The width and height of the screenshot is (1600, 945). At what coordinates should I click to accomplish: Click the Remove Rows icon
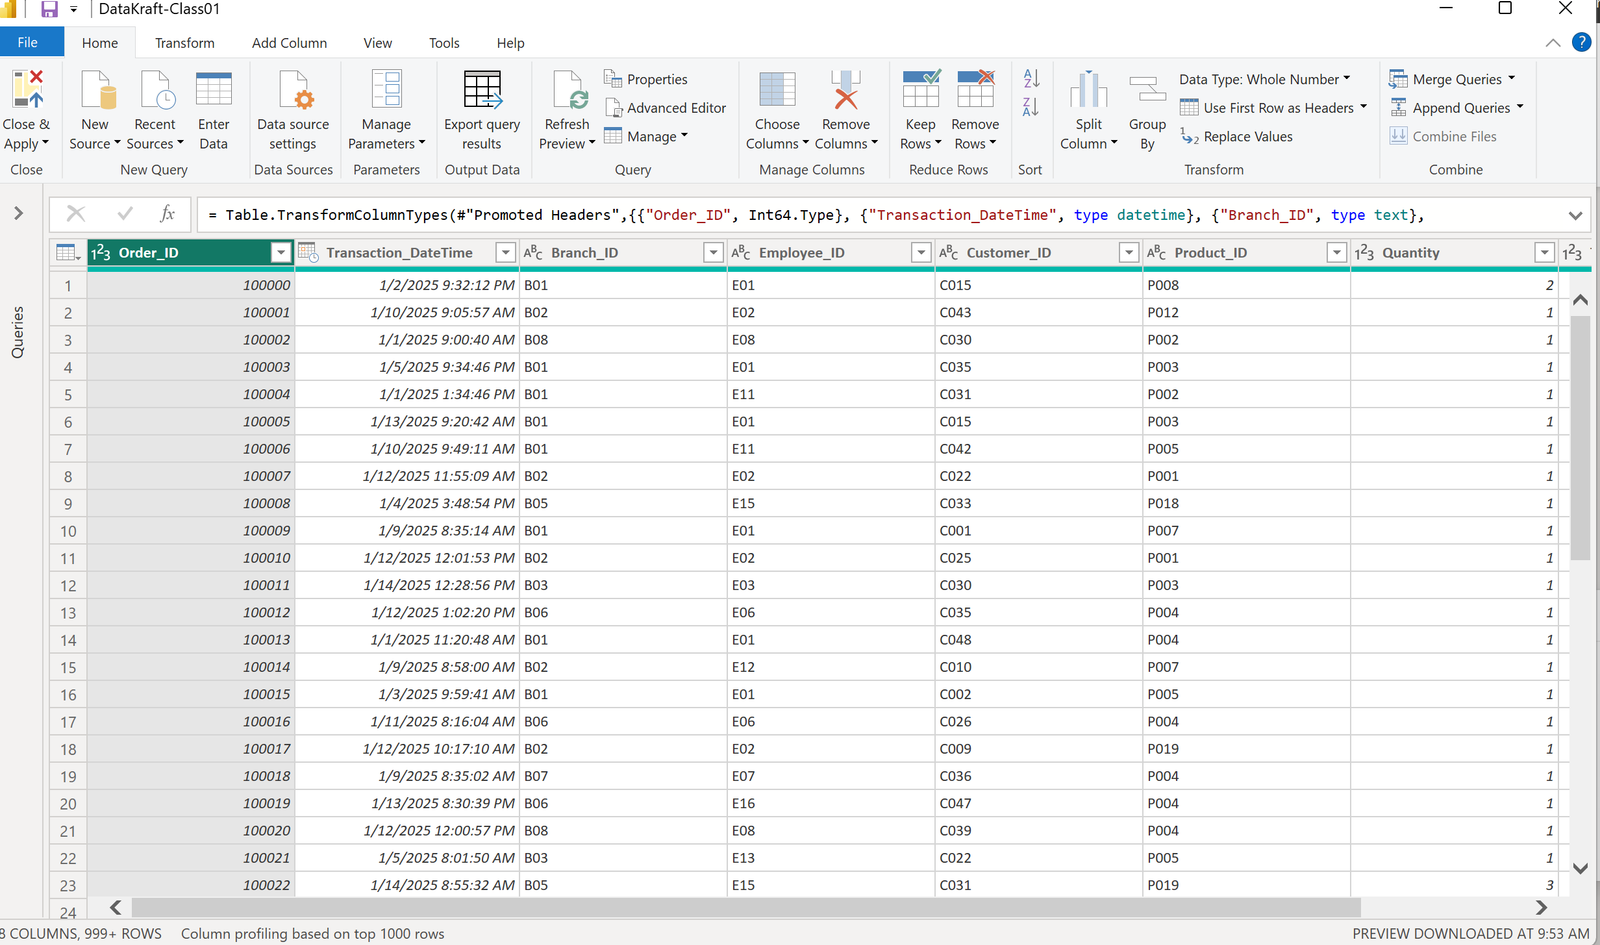975,89
